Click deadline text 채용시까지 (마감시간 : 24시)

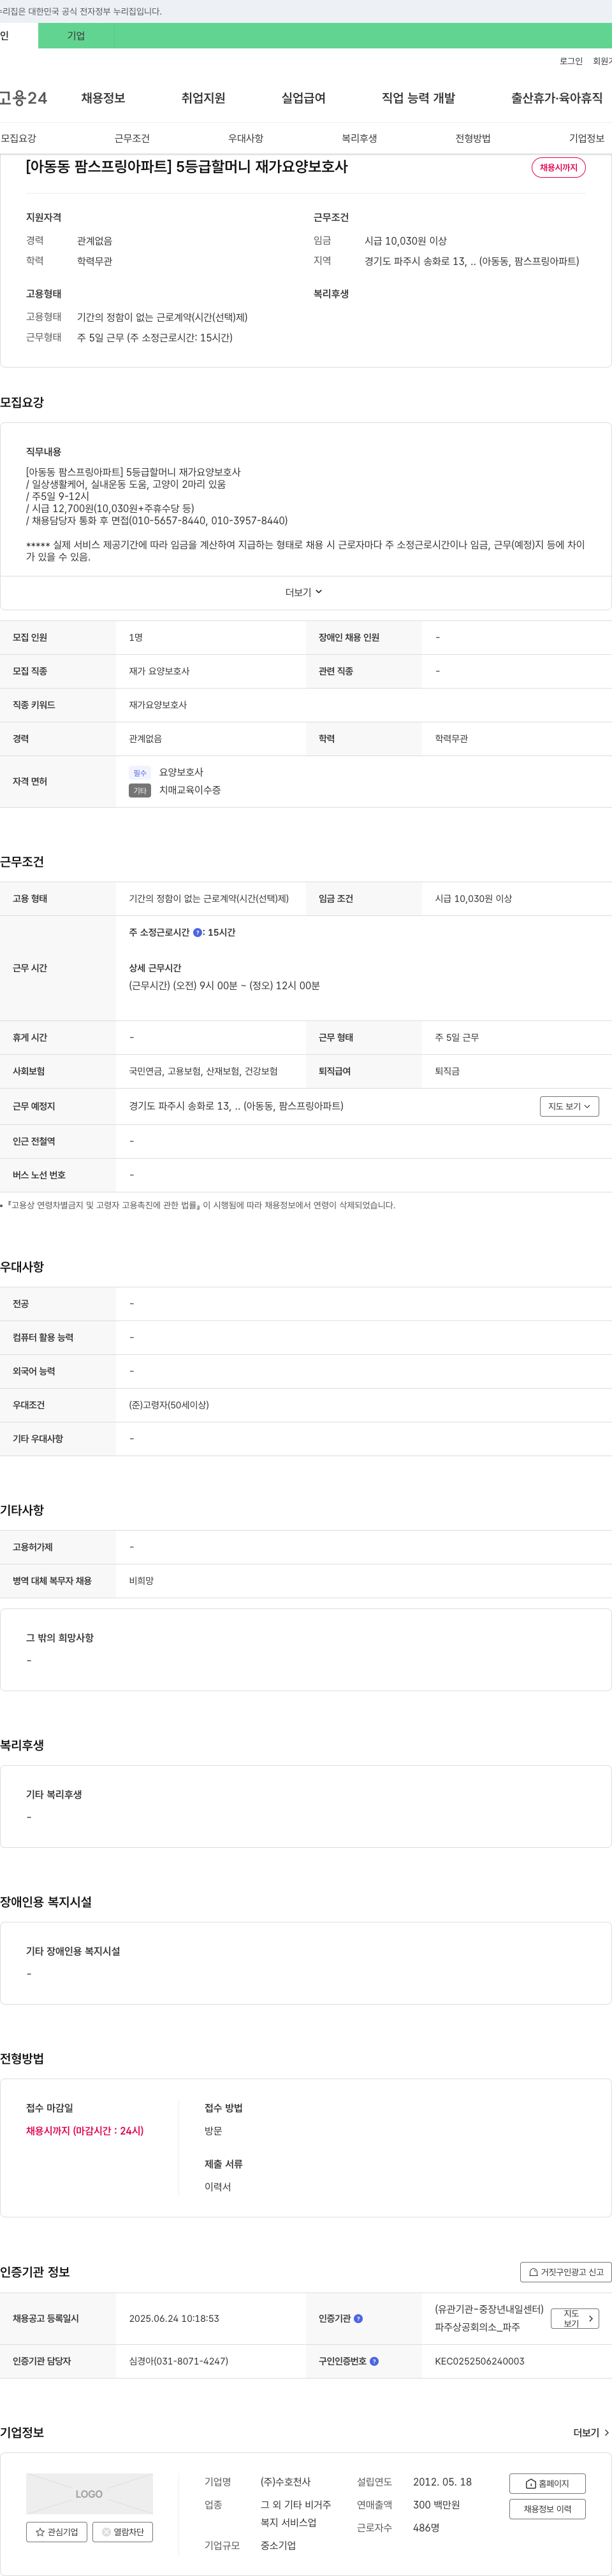pos(85,2131)
